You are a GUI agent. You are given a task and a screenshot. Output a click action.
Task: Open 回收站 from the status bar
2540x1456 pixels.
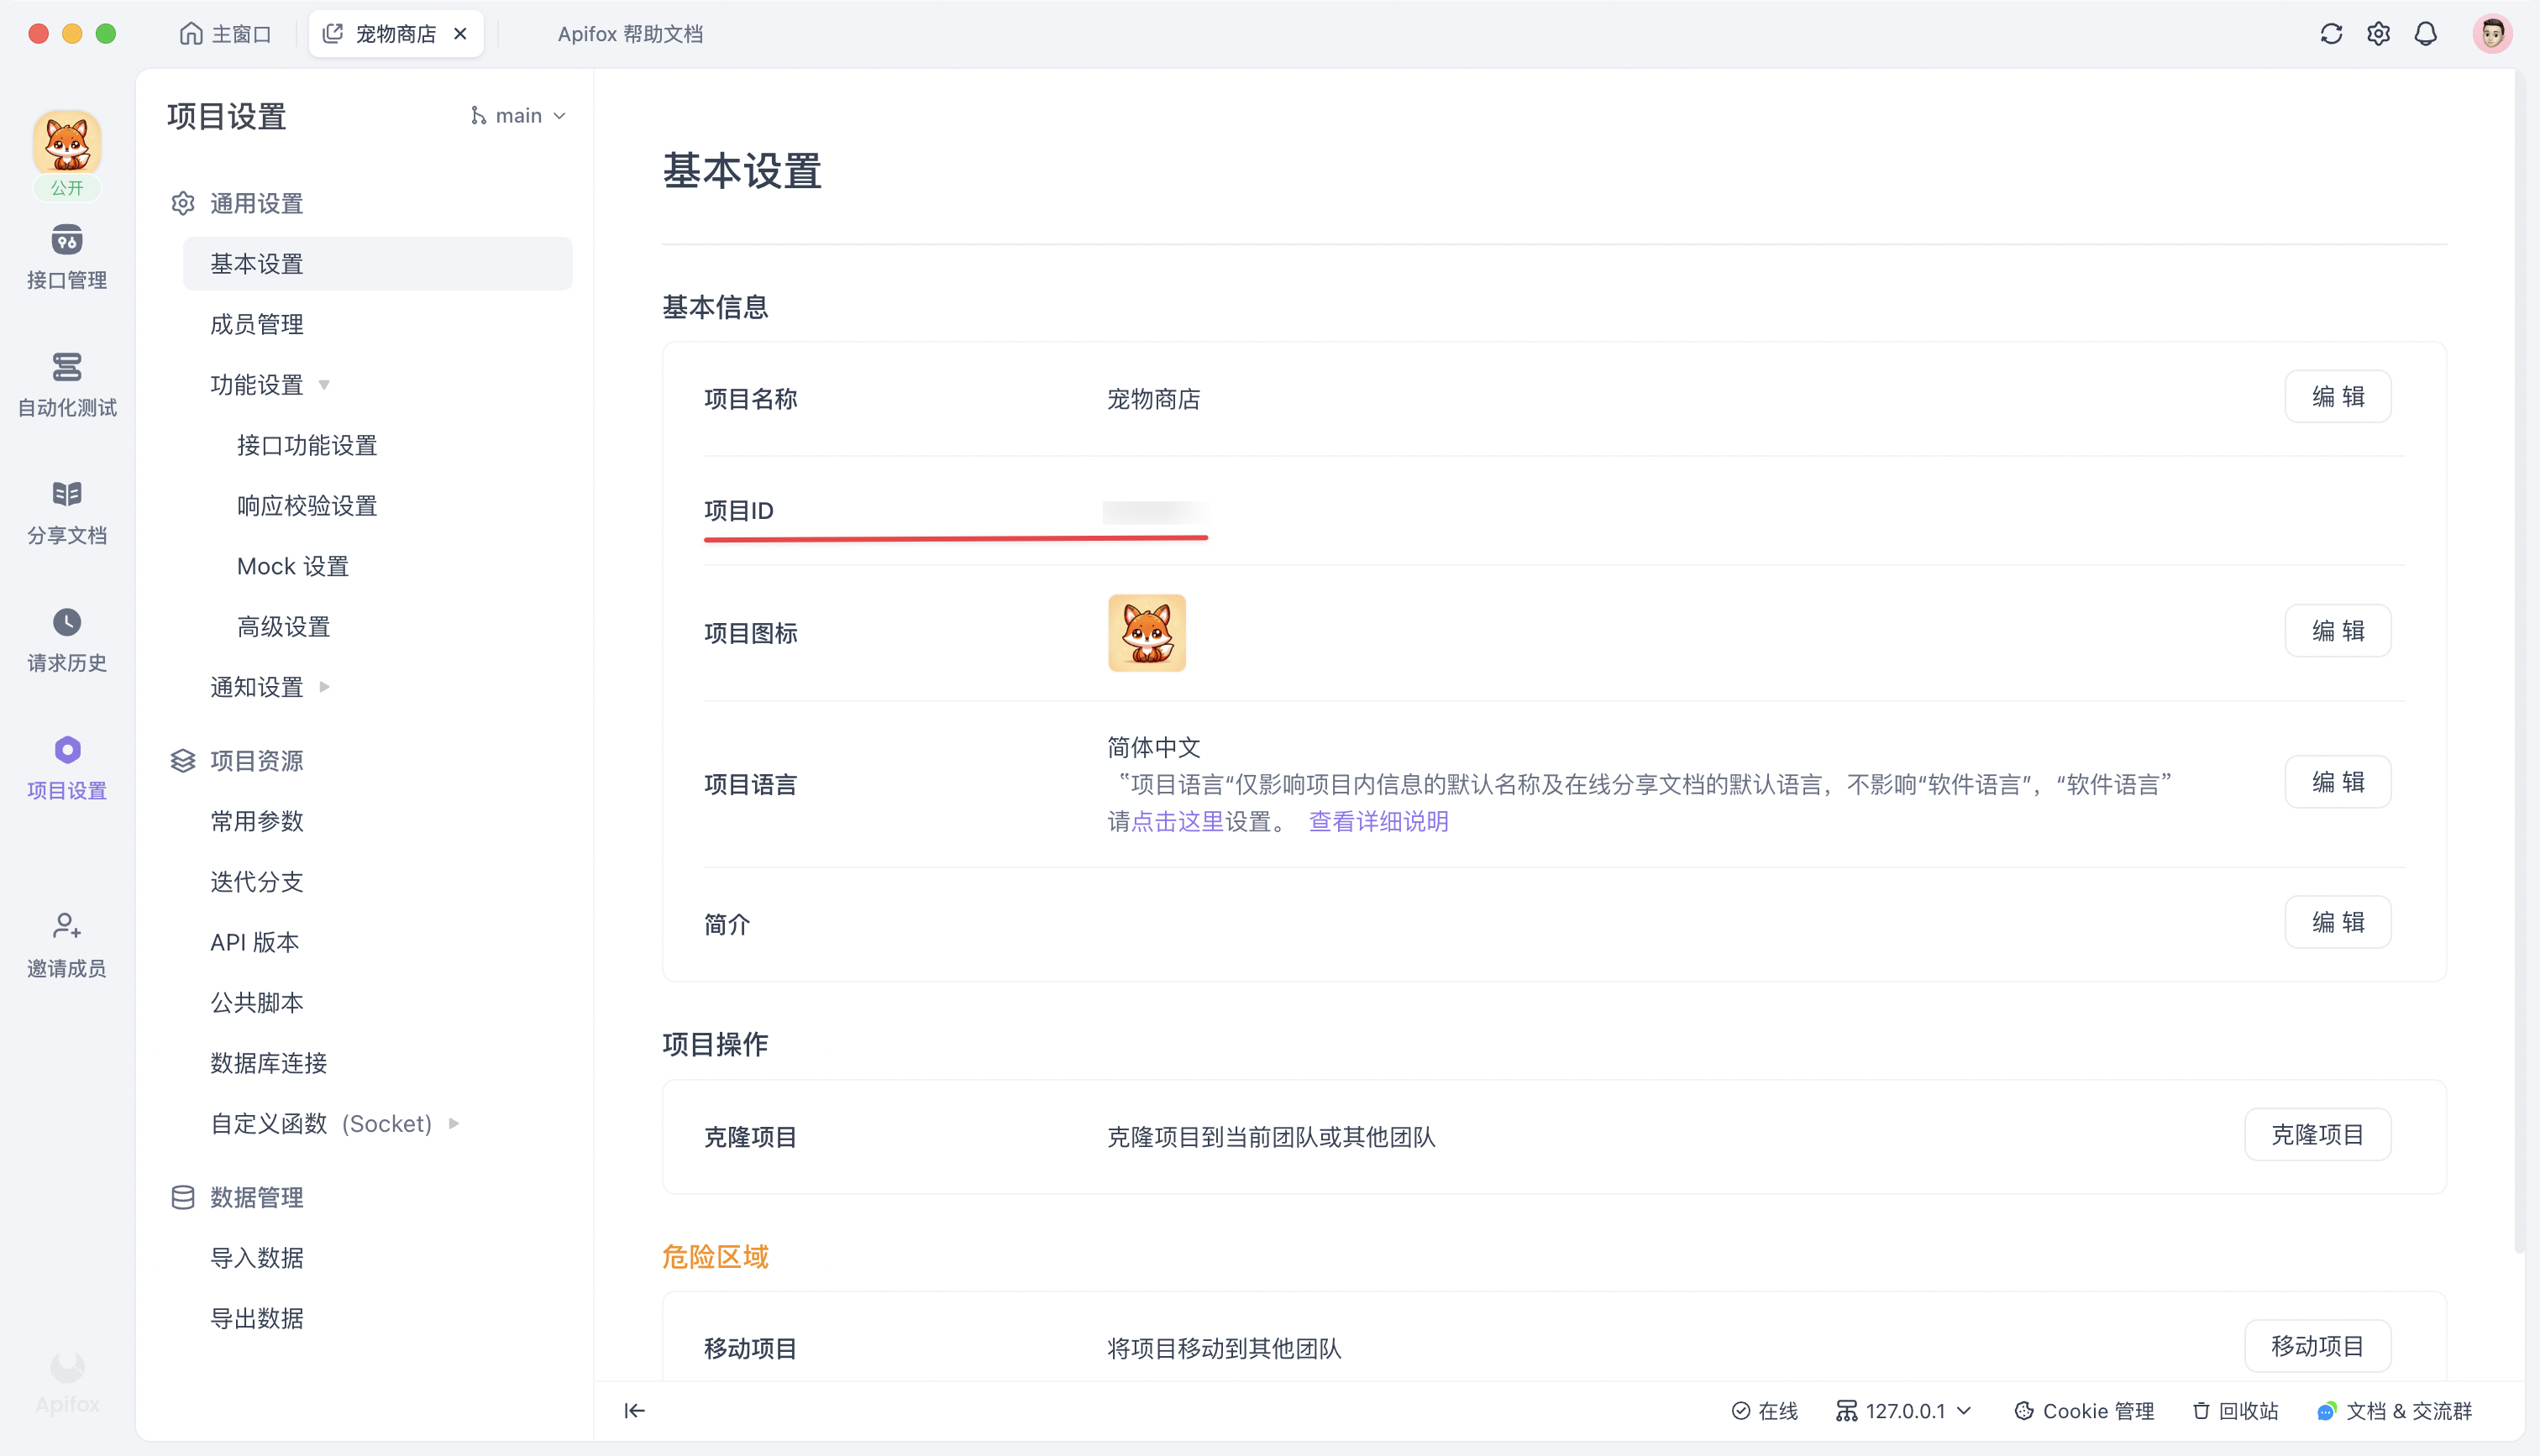(2235, 1411)
